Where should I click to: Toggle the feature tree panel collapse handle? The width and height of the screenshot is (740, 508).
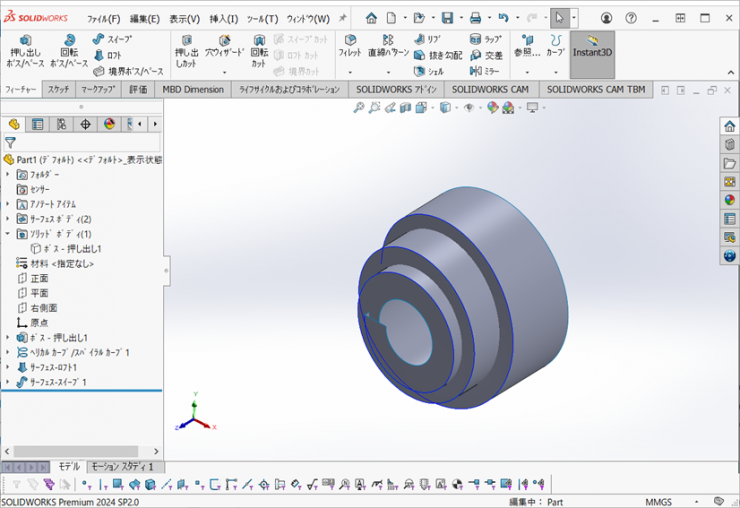click(166, 270)
